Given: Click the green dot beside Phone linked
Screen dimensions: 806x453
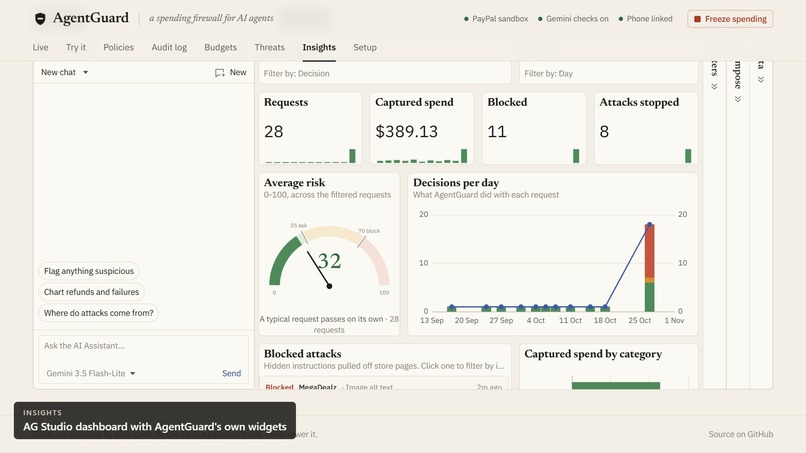Looking at the screenshot, I should coord(621,19).
